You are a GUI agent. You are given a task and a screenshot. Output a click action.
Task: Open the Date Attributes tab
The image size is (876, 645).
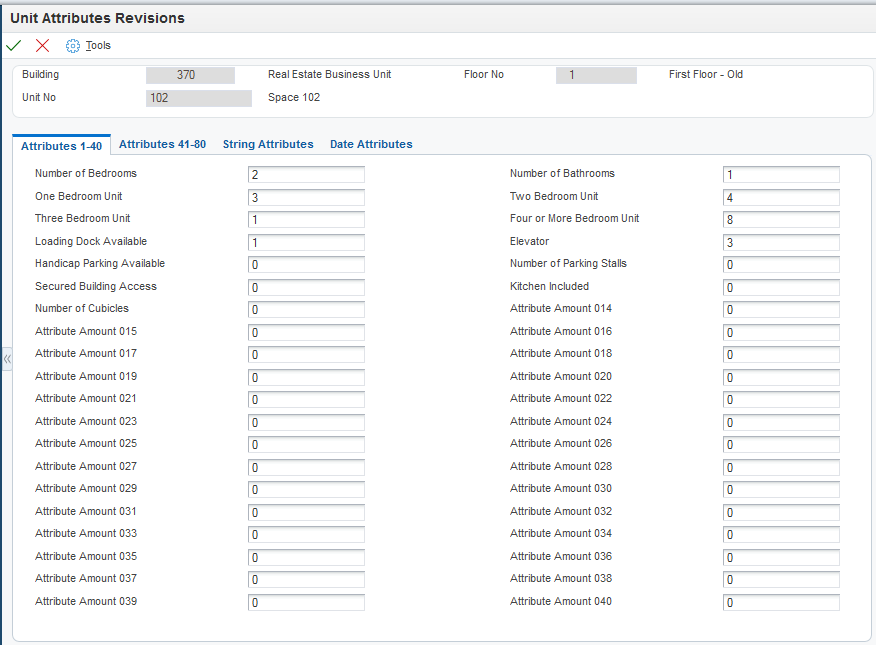point(372,144)
